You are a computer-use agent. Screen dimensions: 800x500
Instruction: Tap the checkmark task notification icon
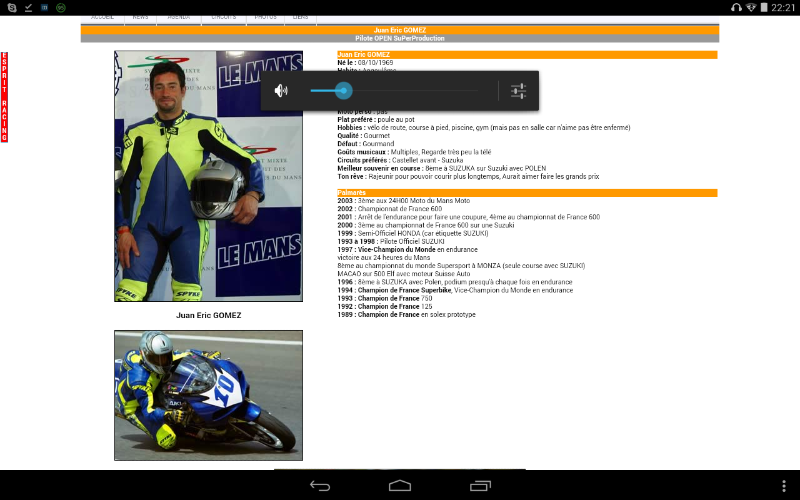coord(28,8)
